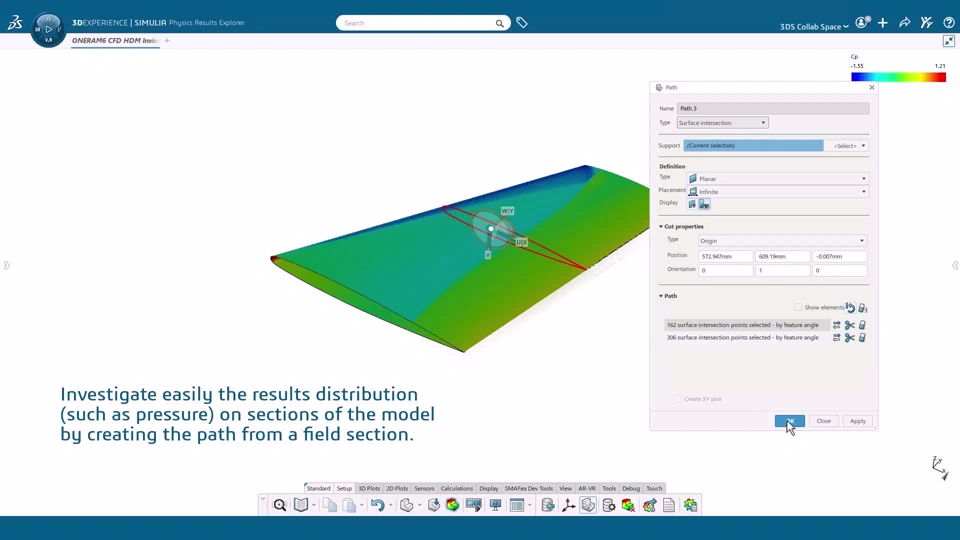Image resolution: width=960 pixels, height=540 pixels.
Task: Click the Position Y field 609.19mm
Action: pyautogui.click(x=782, y=257)
